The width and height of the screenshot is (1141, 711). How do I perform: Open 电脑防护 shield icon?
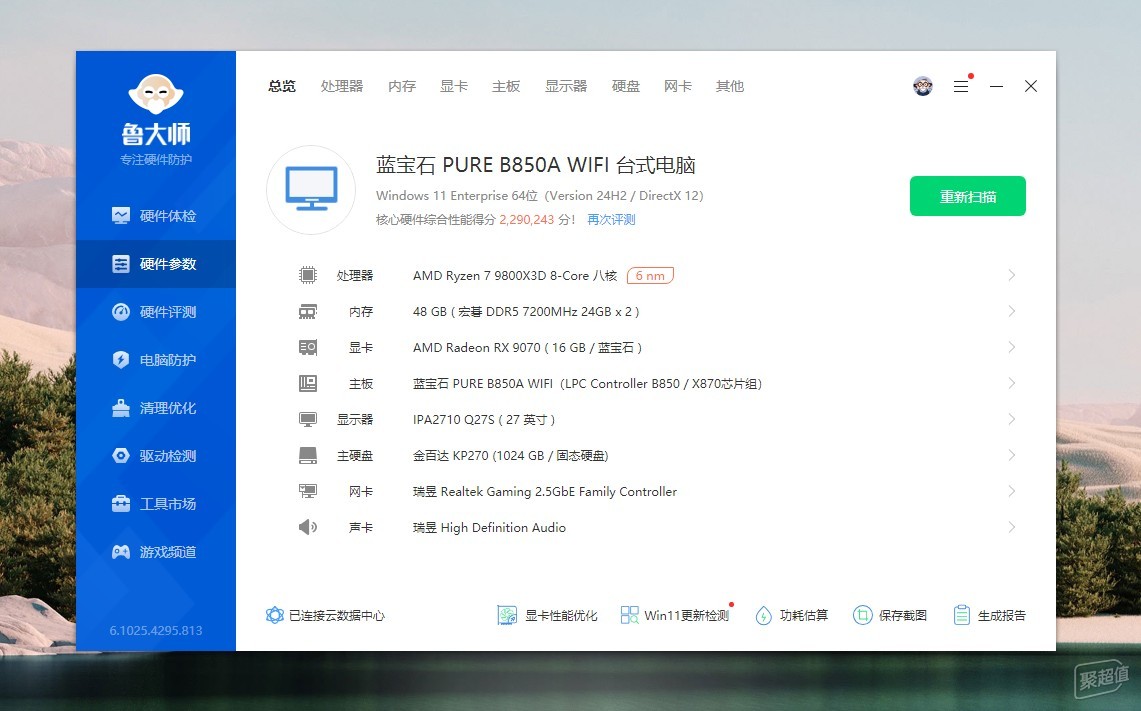coord(121,360)
